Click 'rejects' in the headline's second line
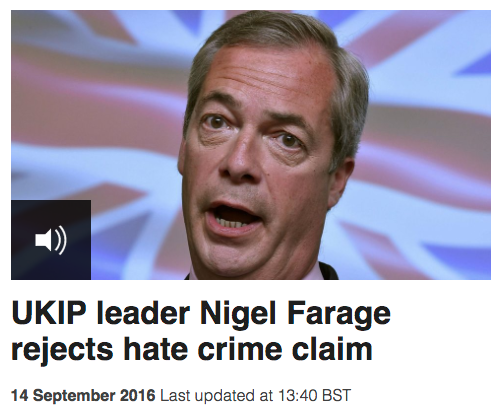The image size is (500, 405). click(x=62, y=350)
